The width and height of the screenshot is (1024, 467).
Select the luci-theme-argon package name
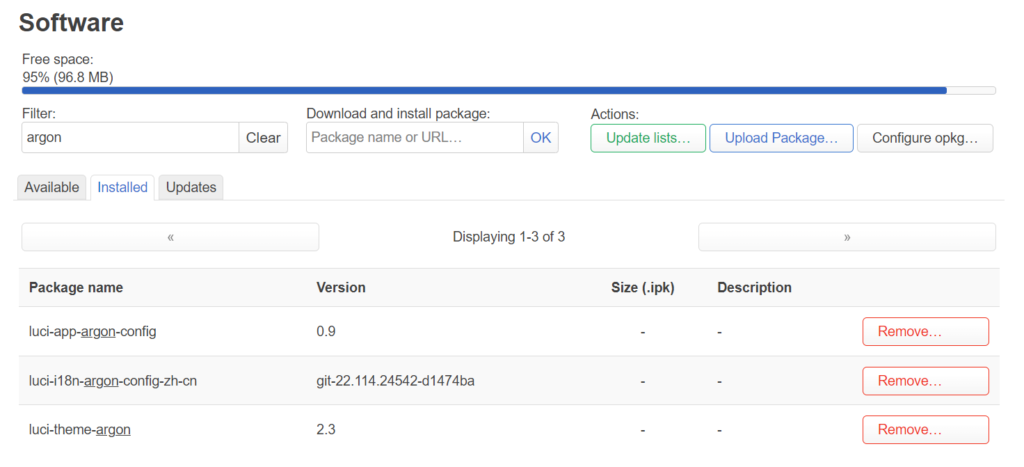(80, 430)
